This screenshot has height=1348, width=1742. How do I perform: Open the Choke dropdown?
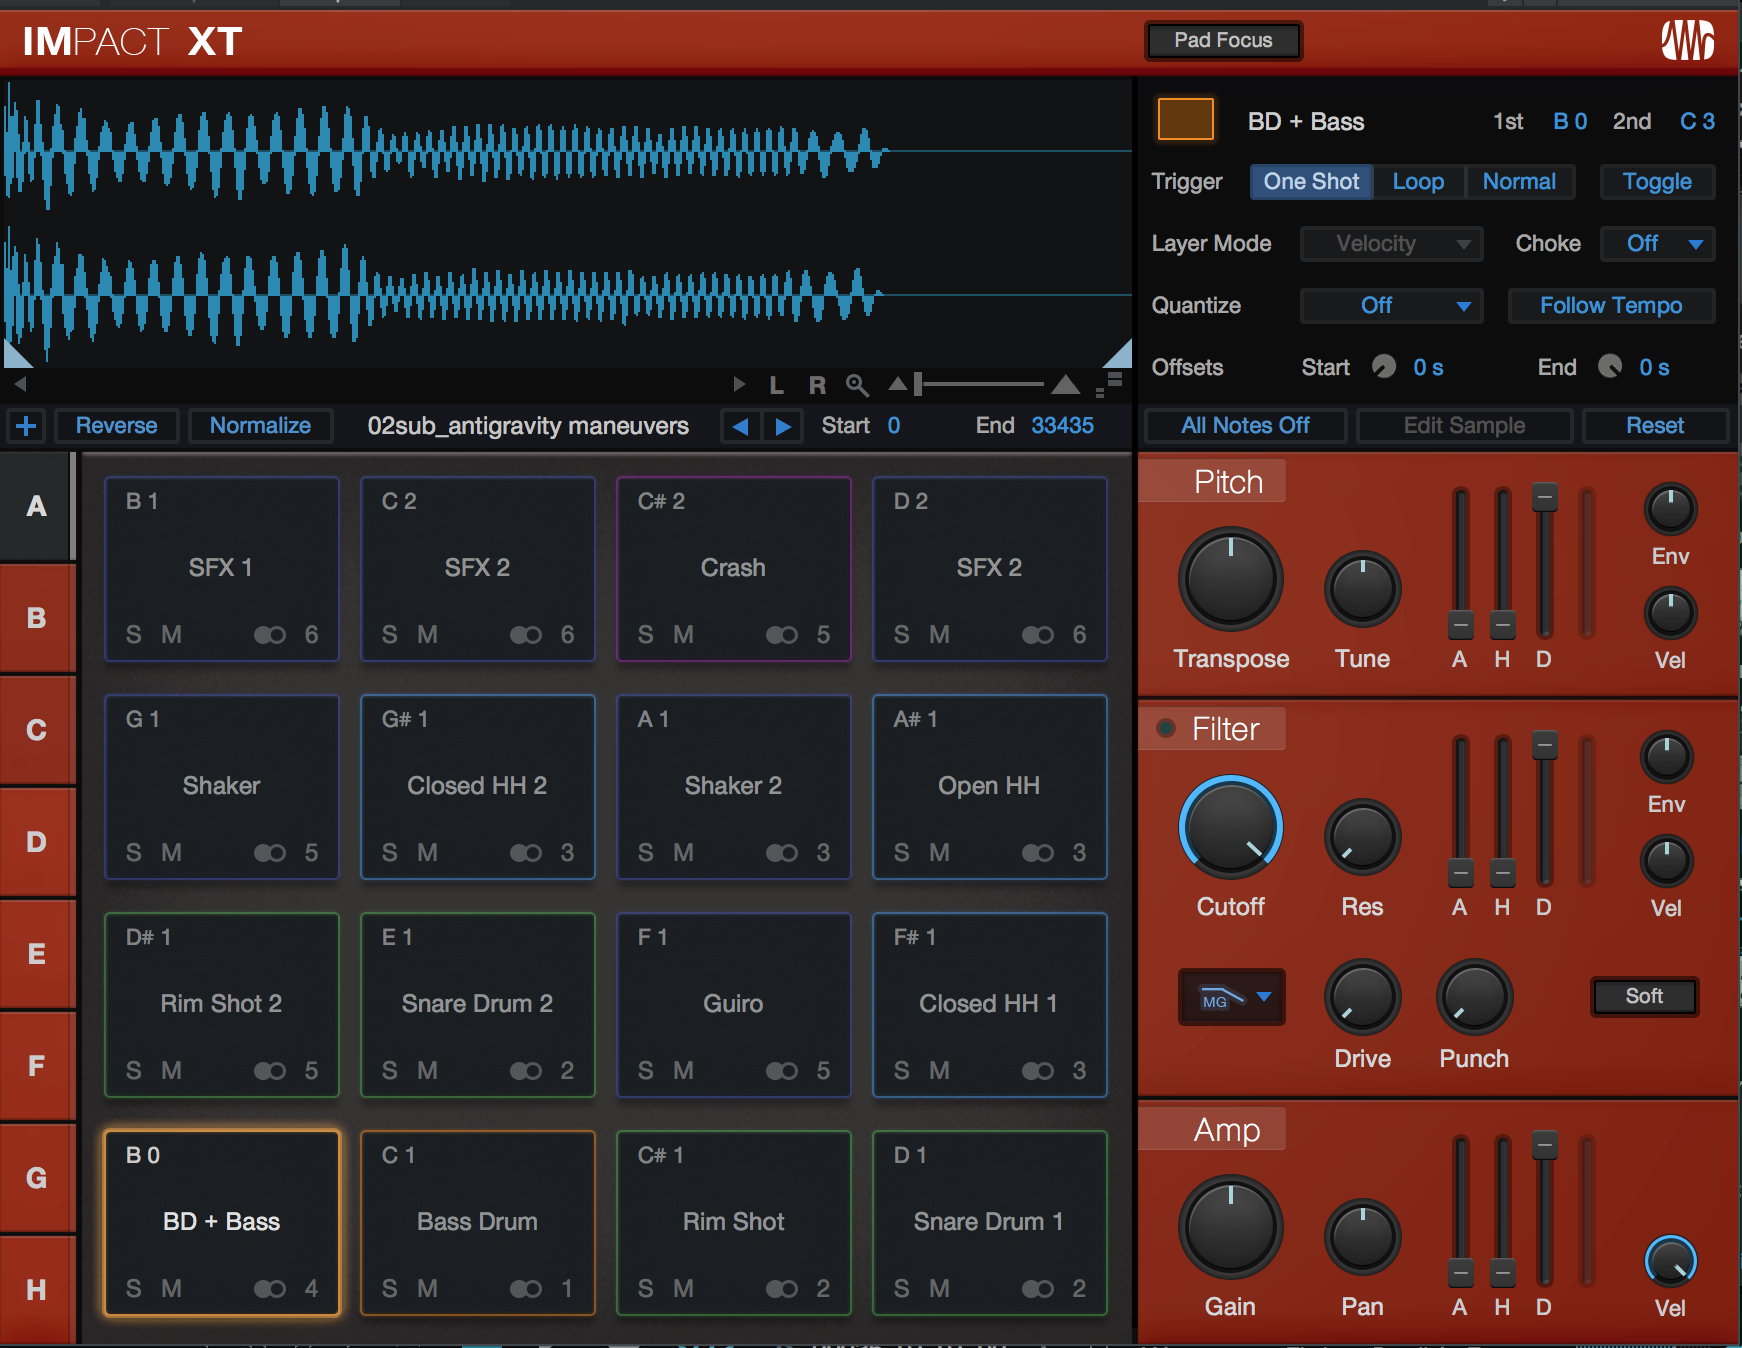(1658, 244)
